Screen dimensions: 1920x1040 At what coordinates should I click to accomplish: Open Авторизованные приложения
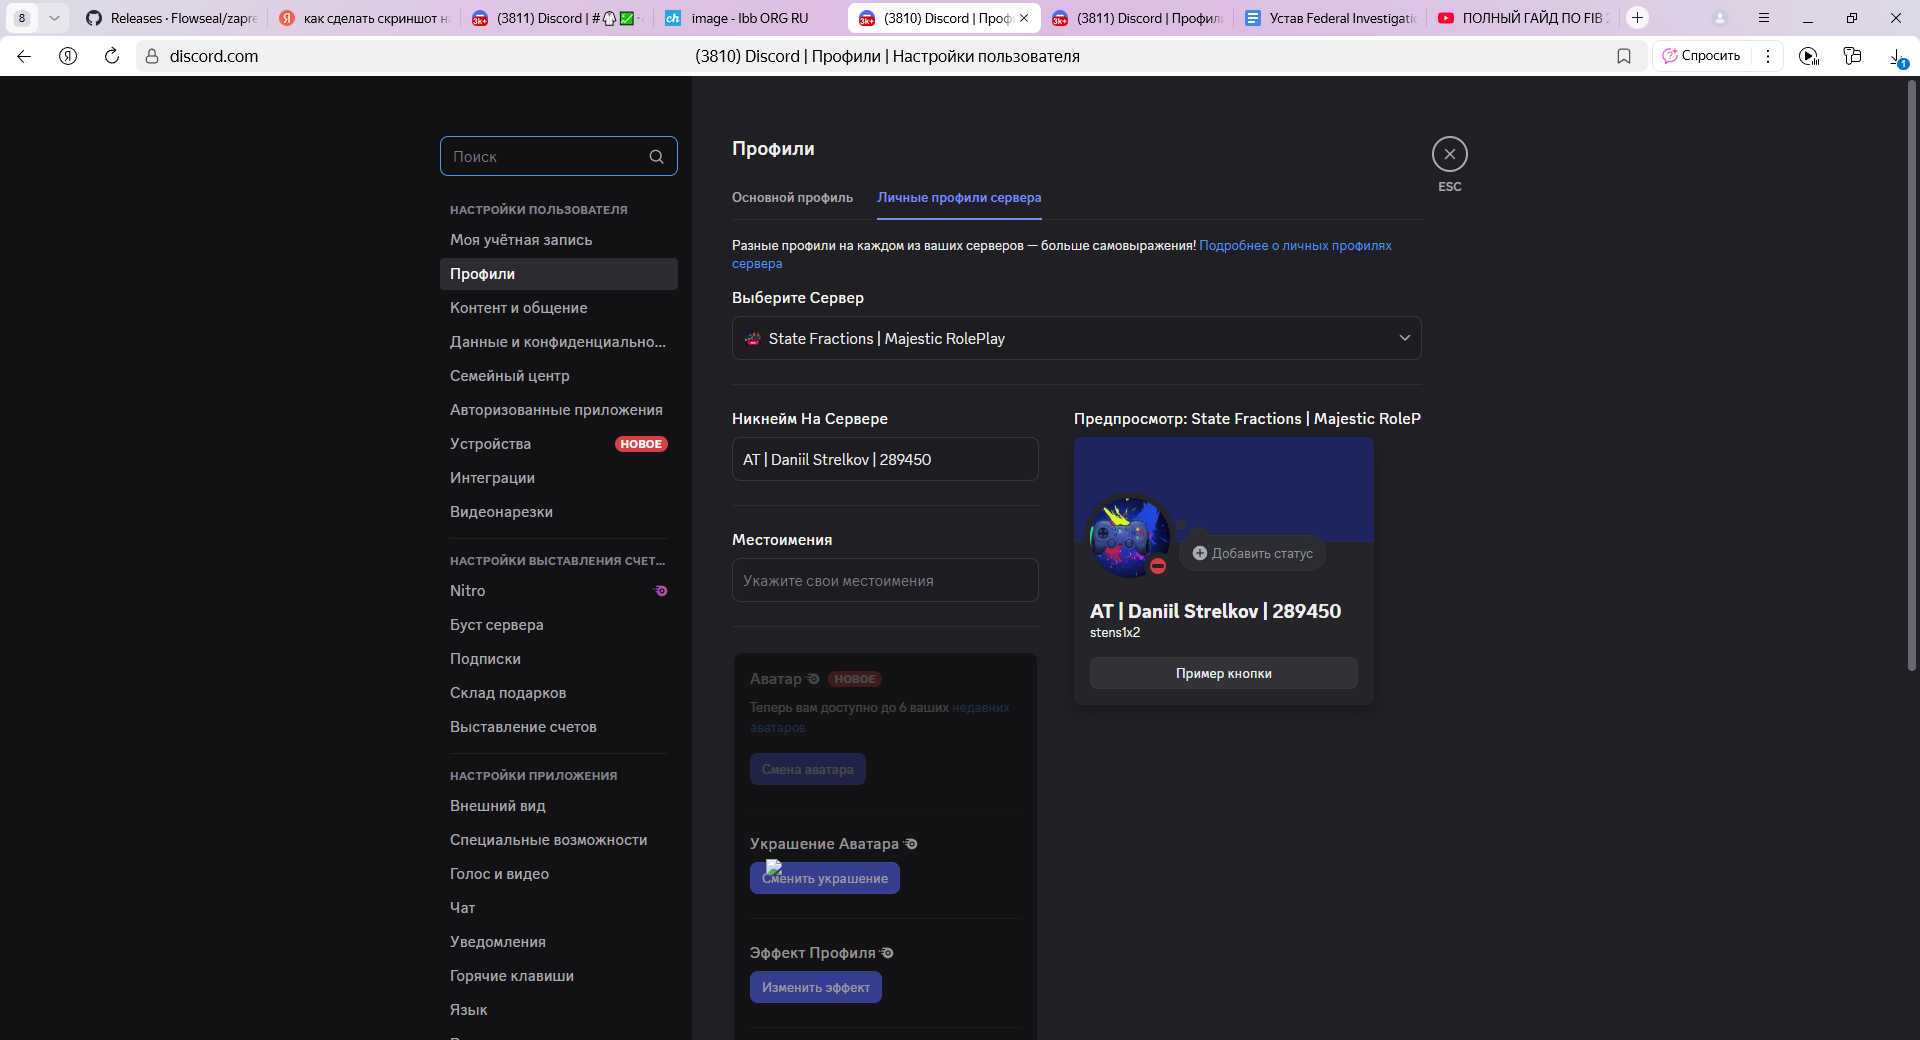point(558,410)
